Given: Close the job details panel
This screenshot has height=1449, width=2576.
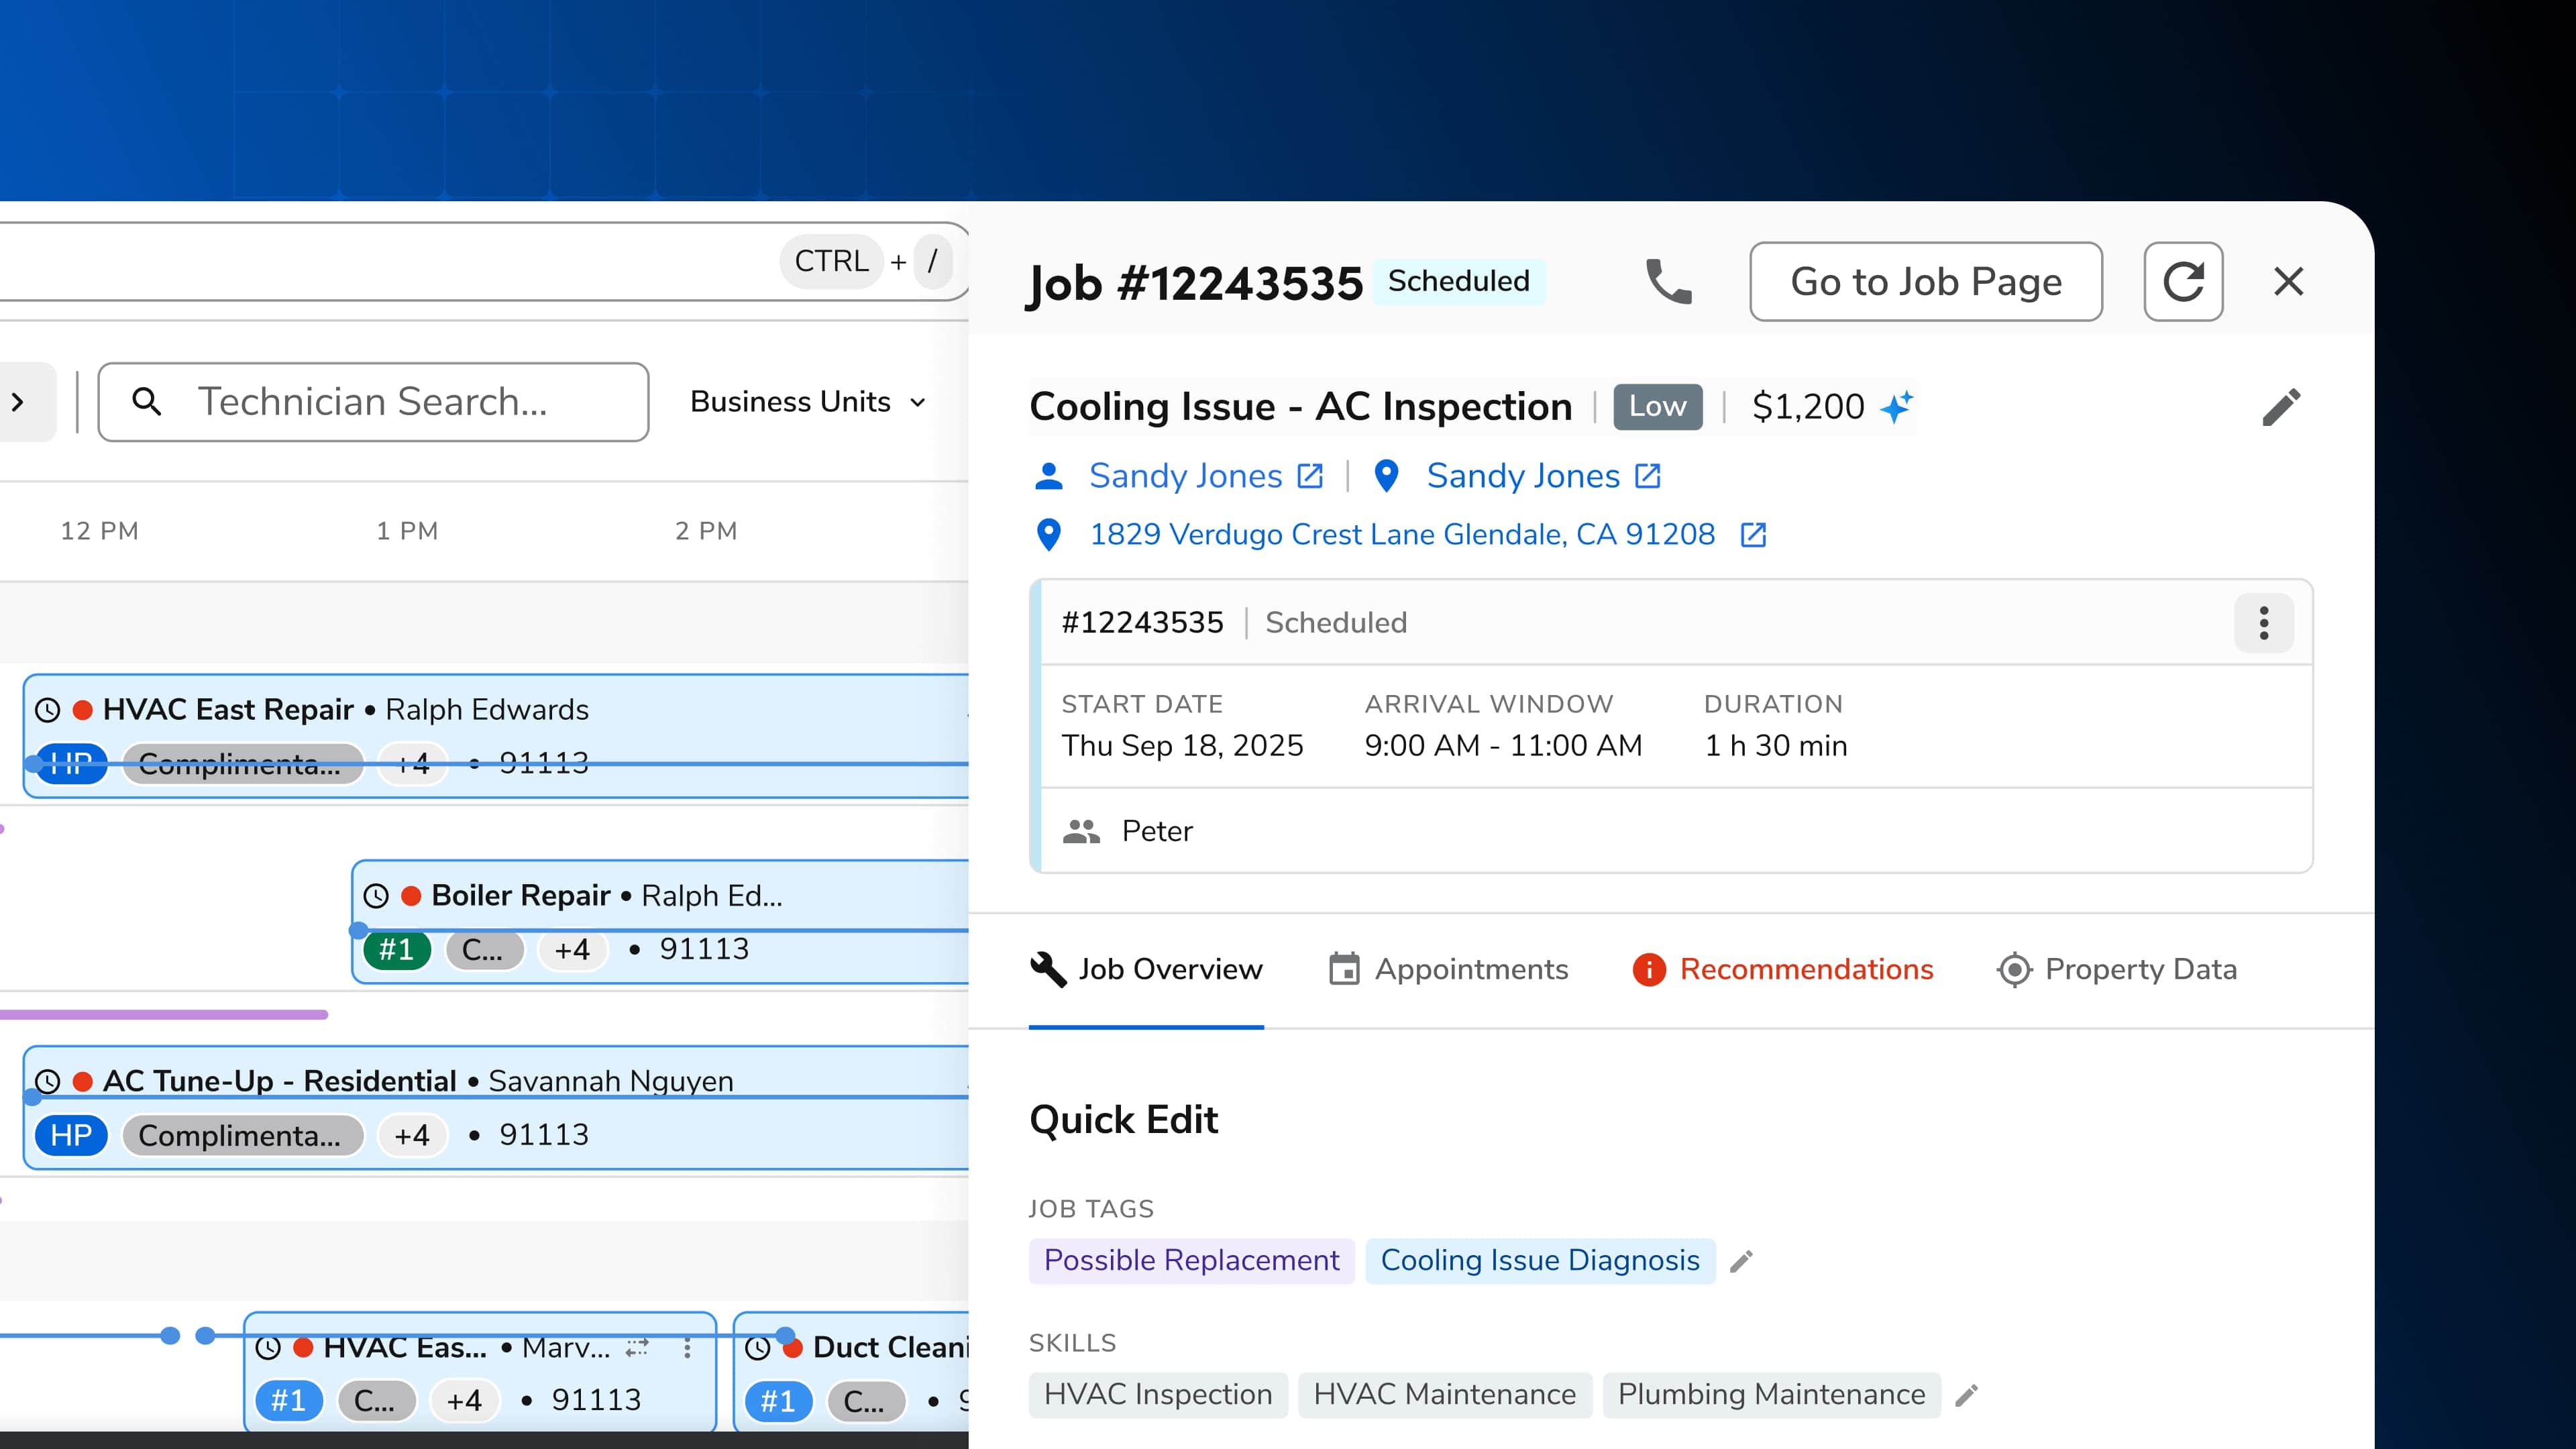Looking at the screenshot, I should coord(2288,281).
